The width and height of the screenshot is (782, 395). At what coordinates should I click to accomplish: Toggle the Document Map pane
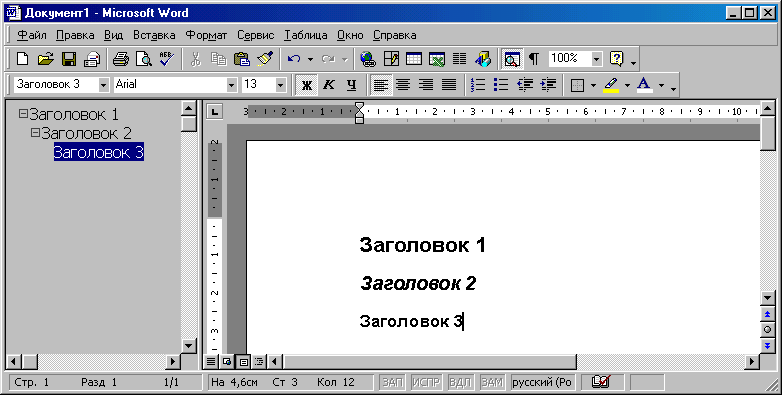(x=512, y=59)
